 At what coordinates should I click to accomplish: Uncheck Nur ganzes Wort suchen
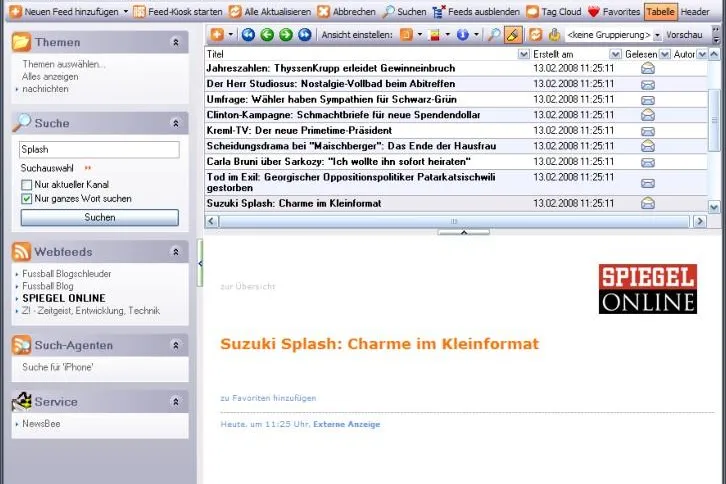pos(27,199)
